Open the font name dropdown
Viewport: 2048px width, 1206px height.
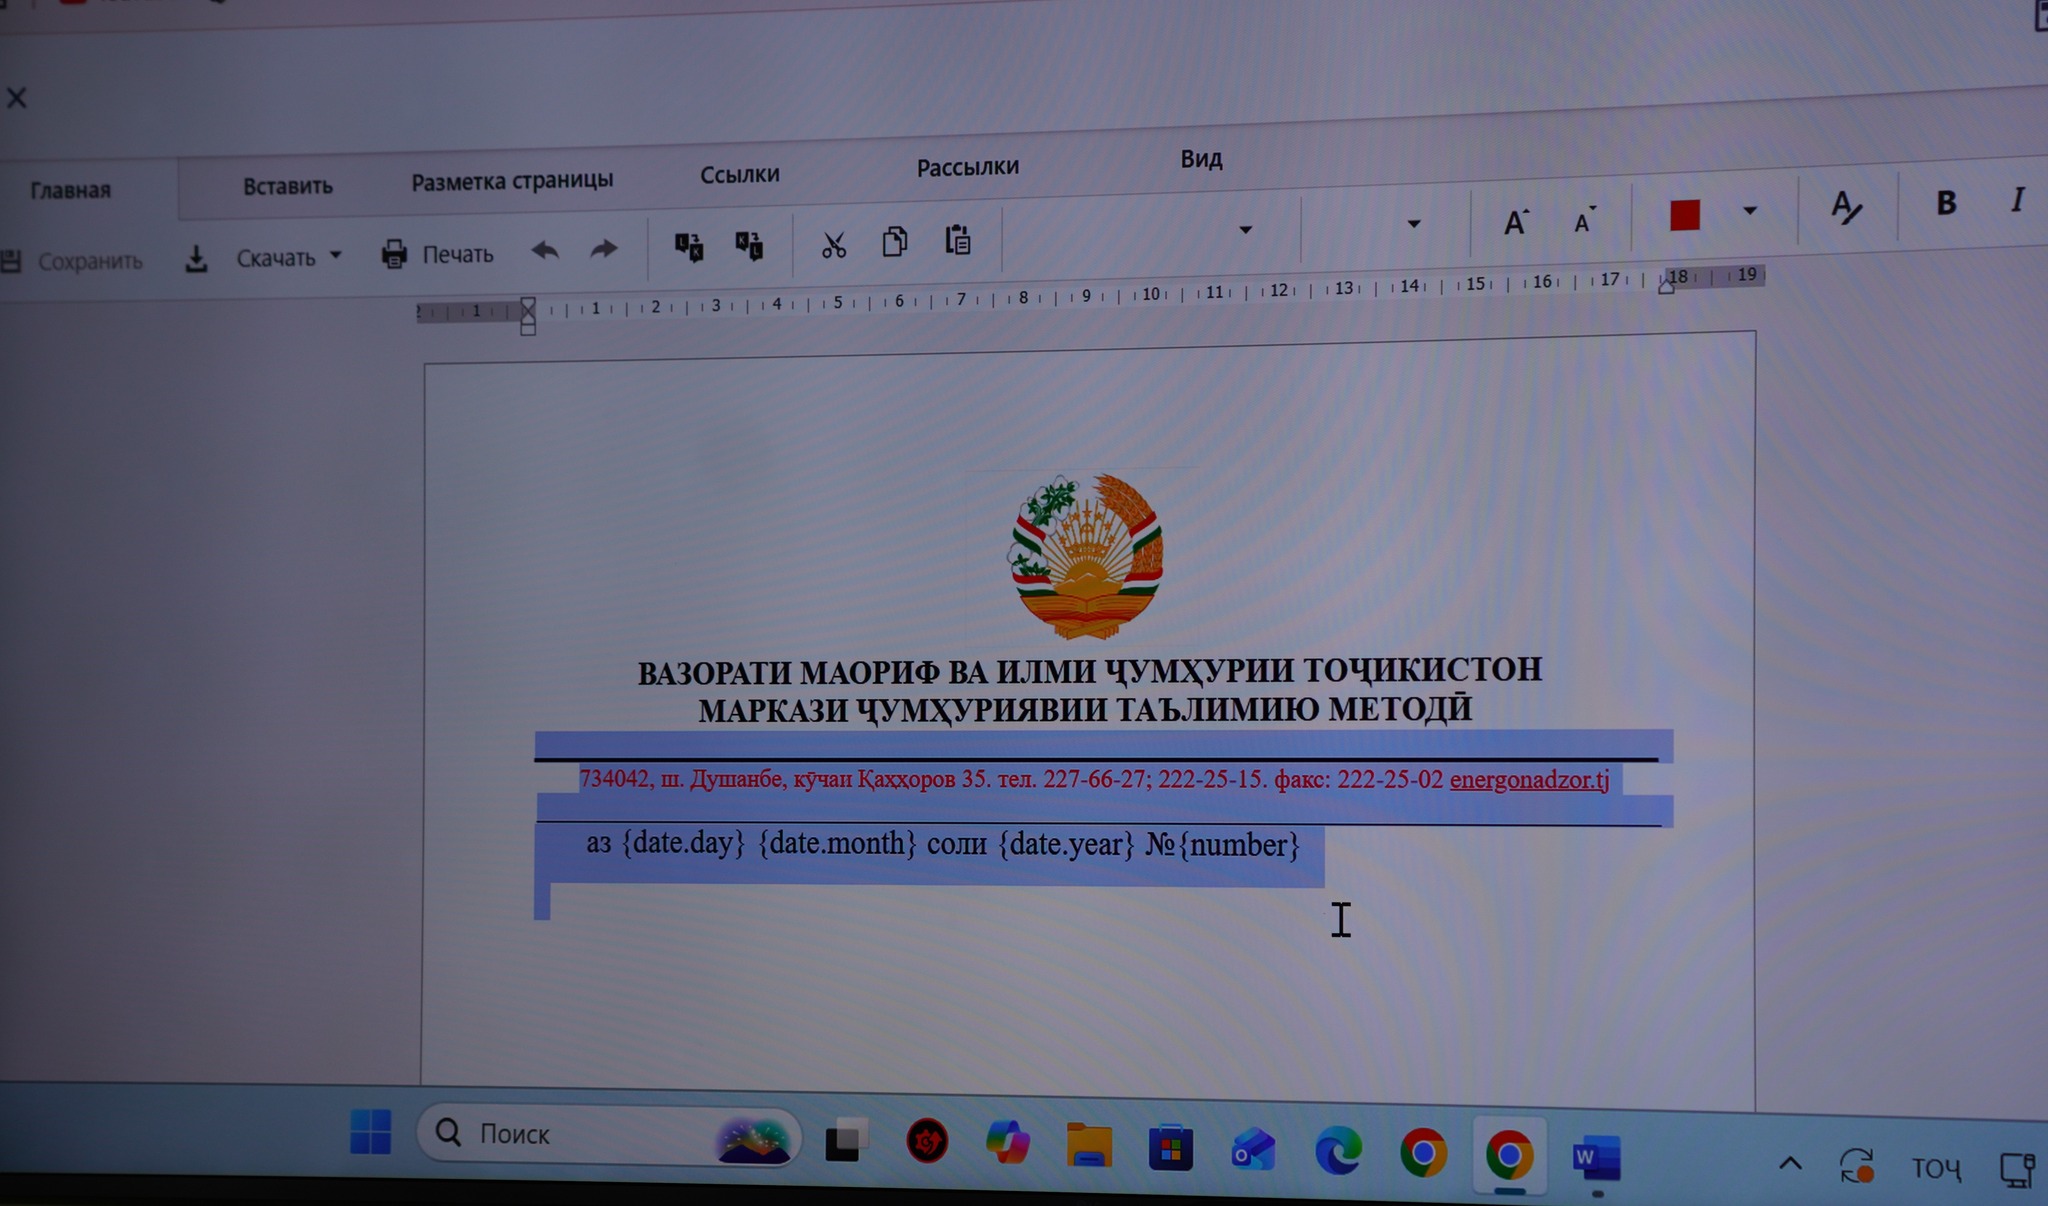[1245, 230]
